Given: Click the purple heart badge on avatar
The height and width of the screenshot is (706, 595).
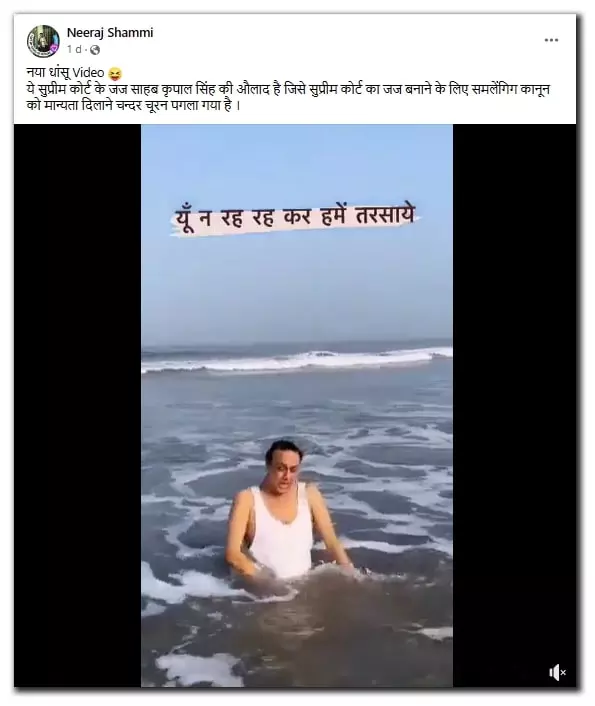Looking at the screenshot, I should click(55, 49).
